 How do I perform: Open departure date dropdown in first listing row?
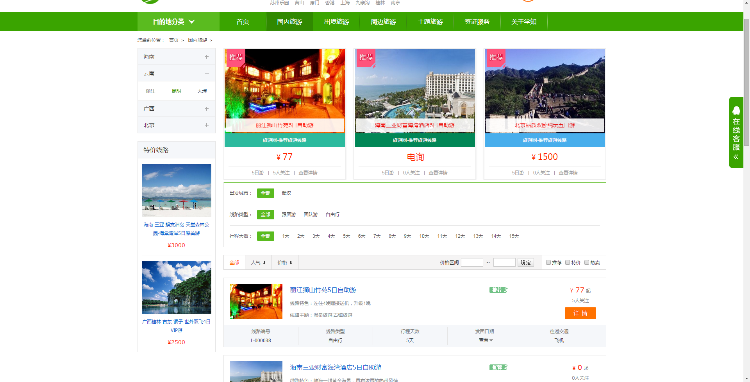coord(485,340)
